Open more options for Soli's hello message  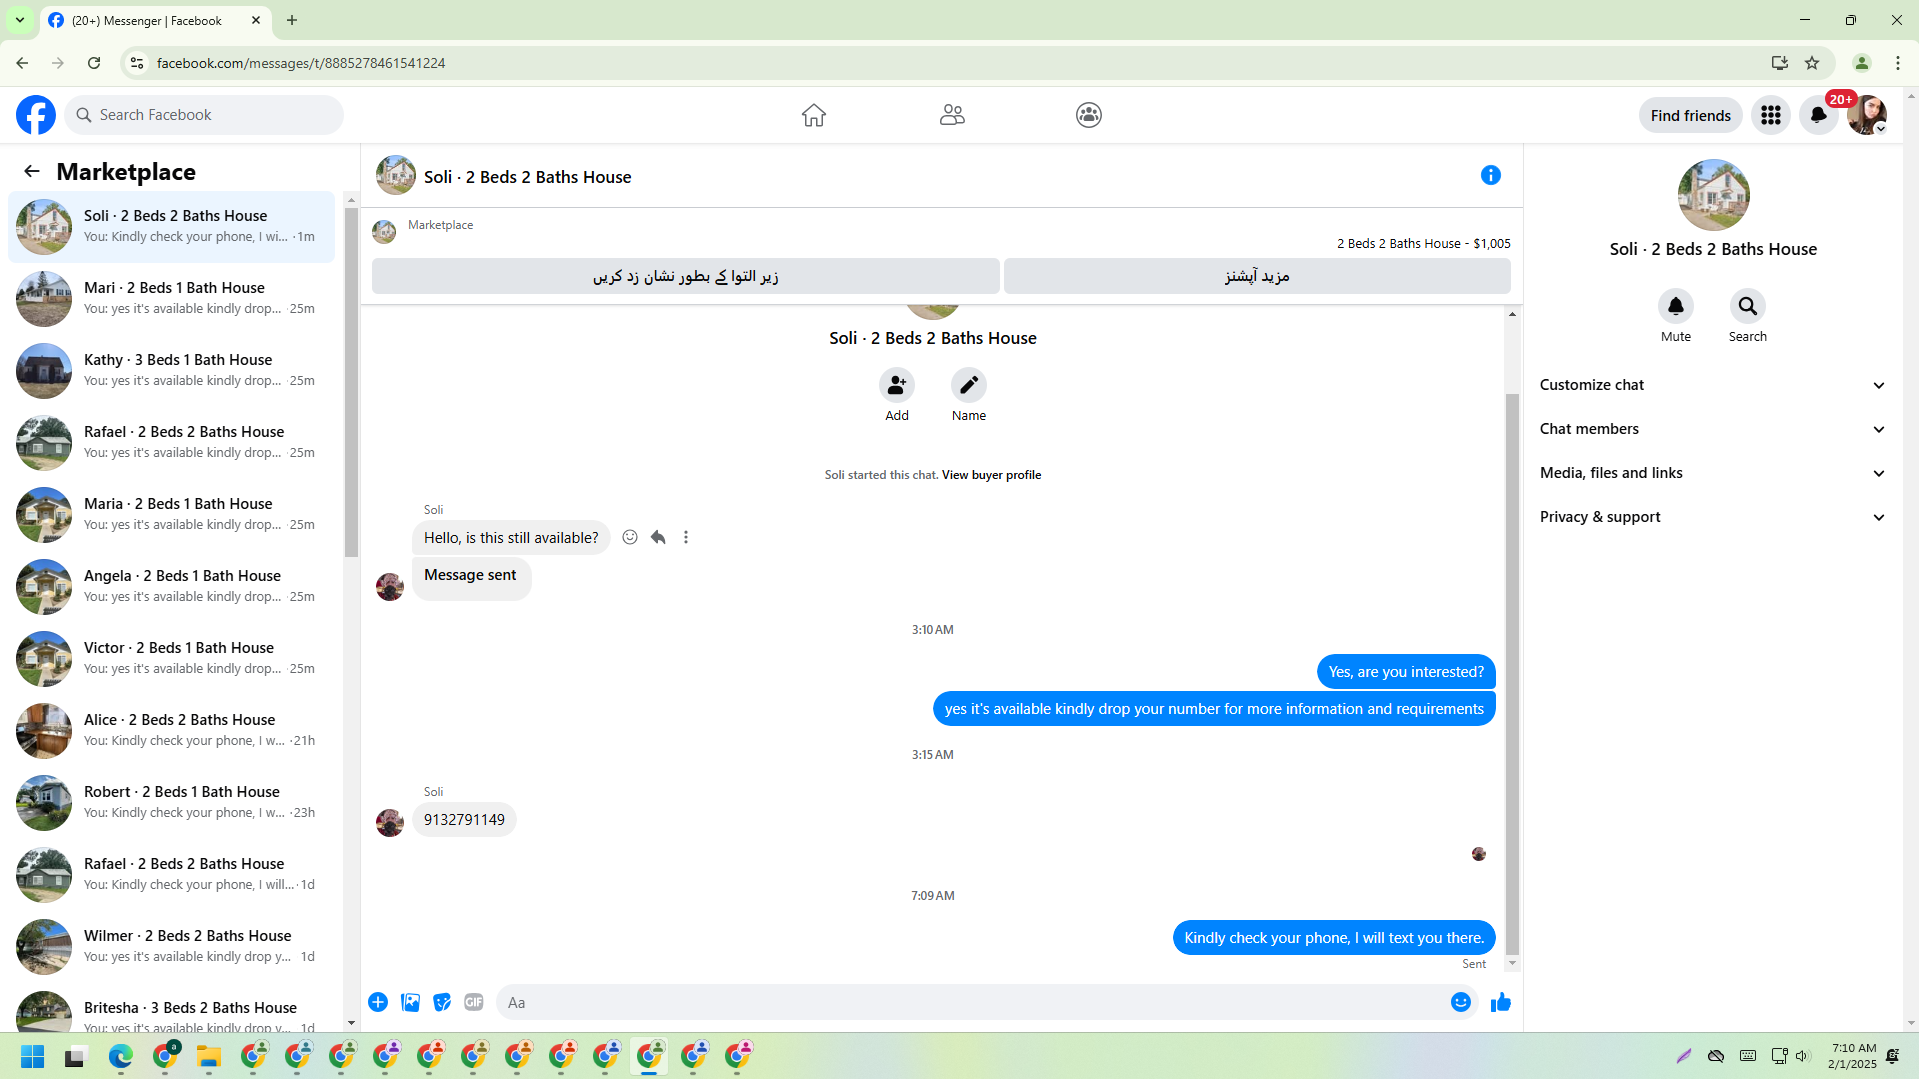(x=686, y=537)
